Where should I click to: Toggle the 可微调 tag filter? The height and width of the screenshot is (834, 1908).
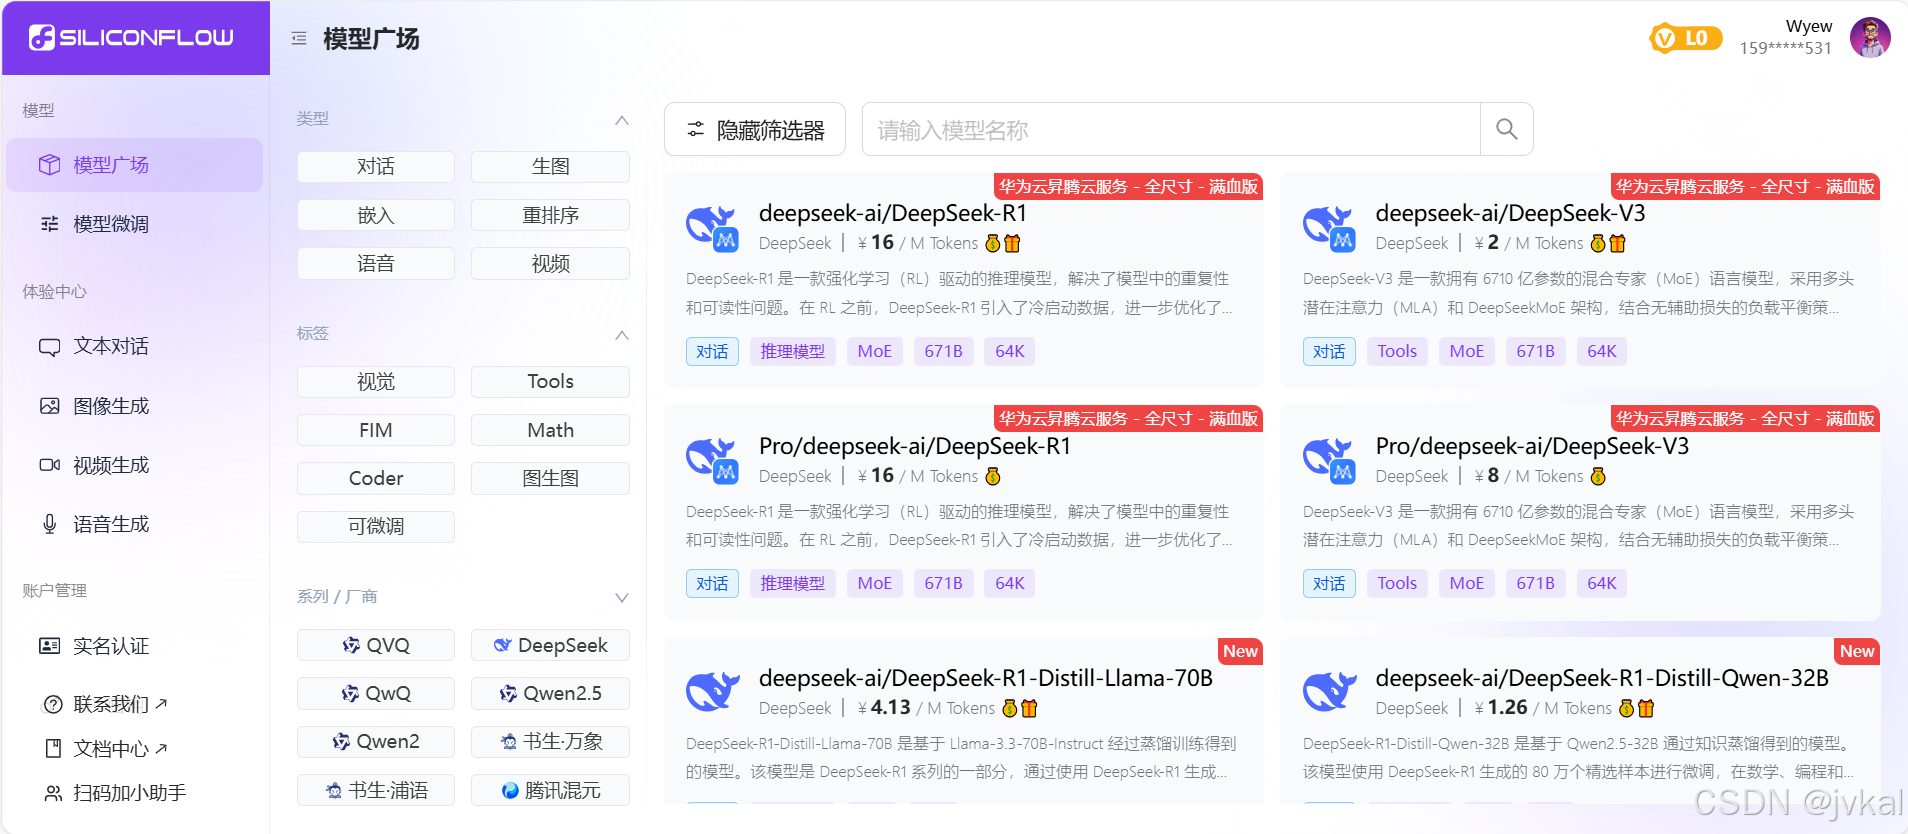pyautogui.click(x=376, y=526)
